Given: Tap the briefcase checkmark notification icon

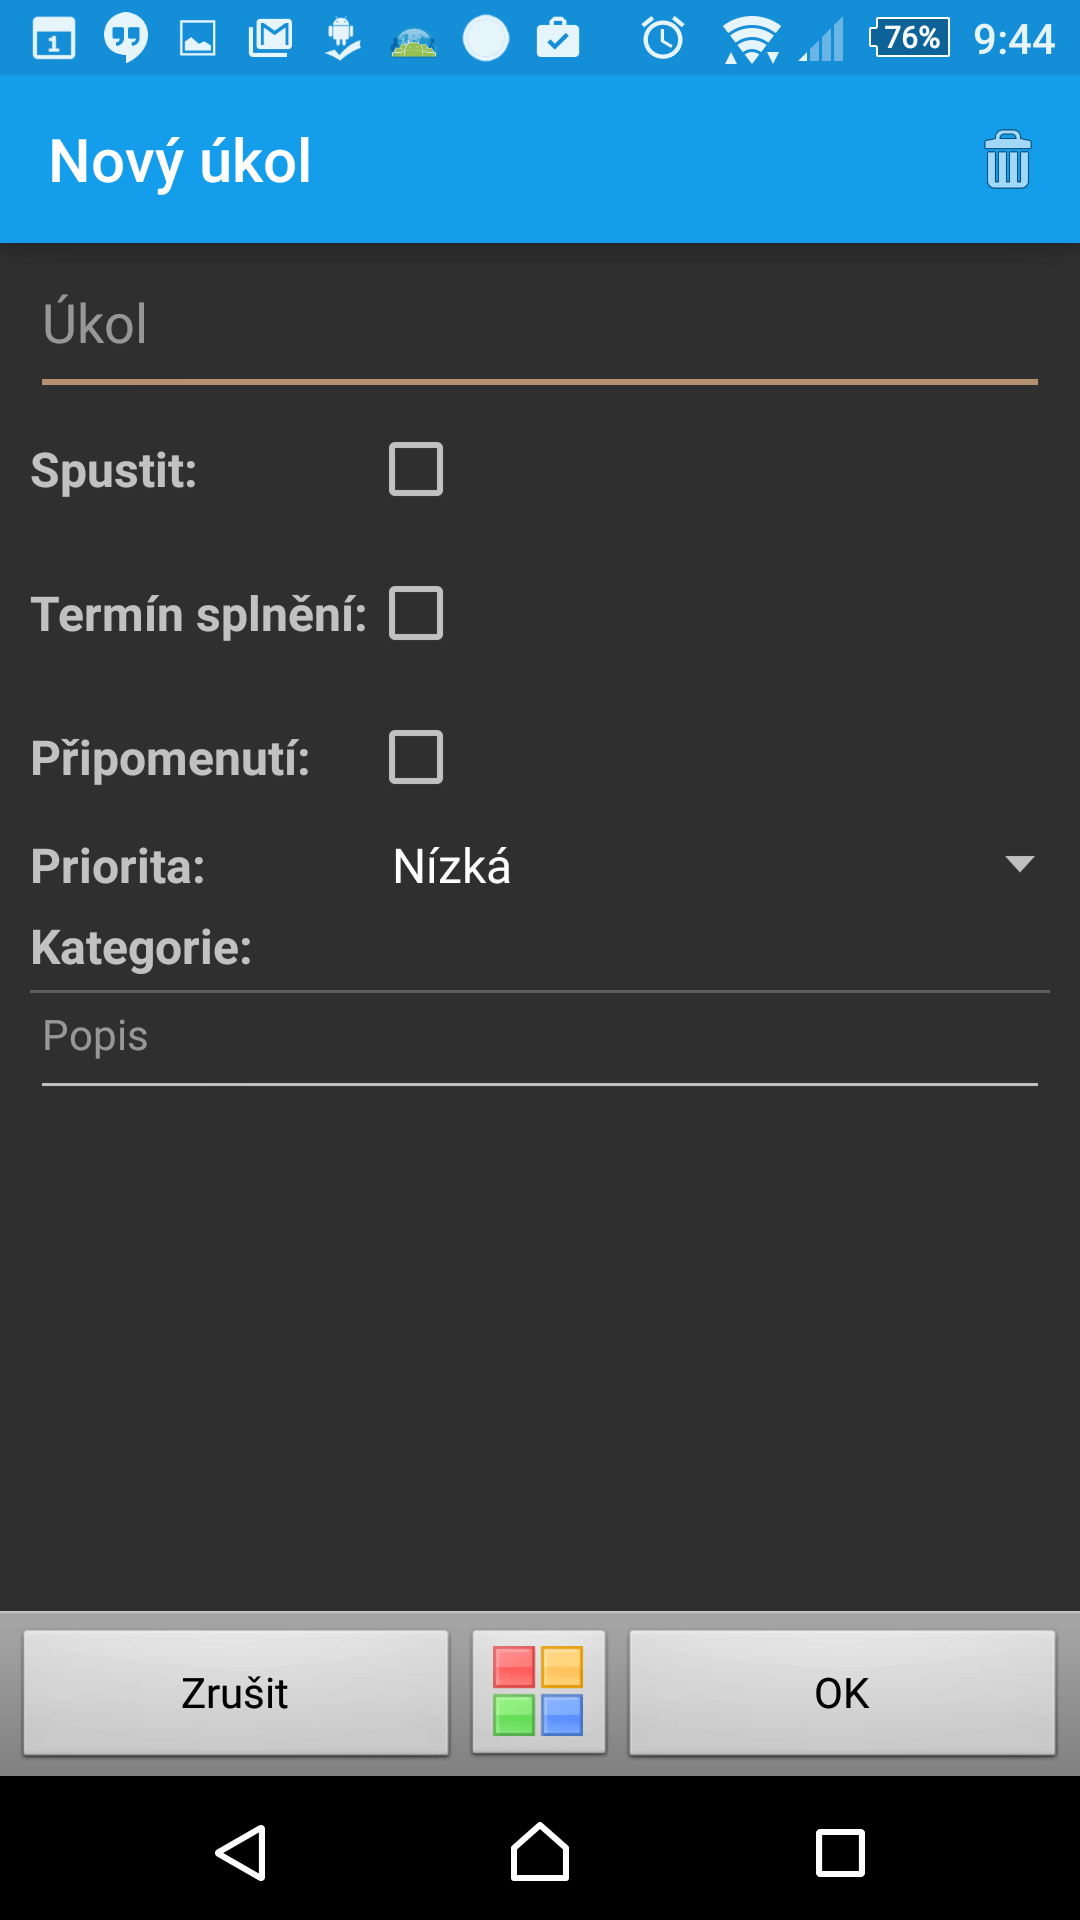Looking at the screenshot, I should [x=558, y=39].
